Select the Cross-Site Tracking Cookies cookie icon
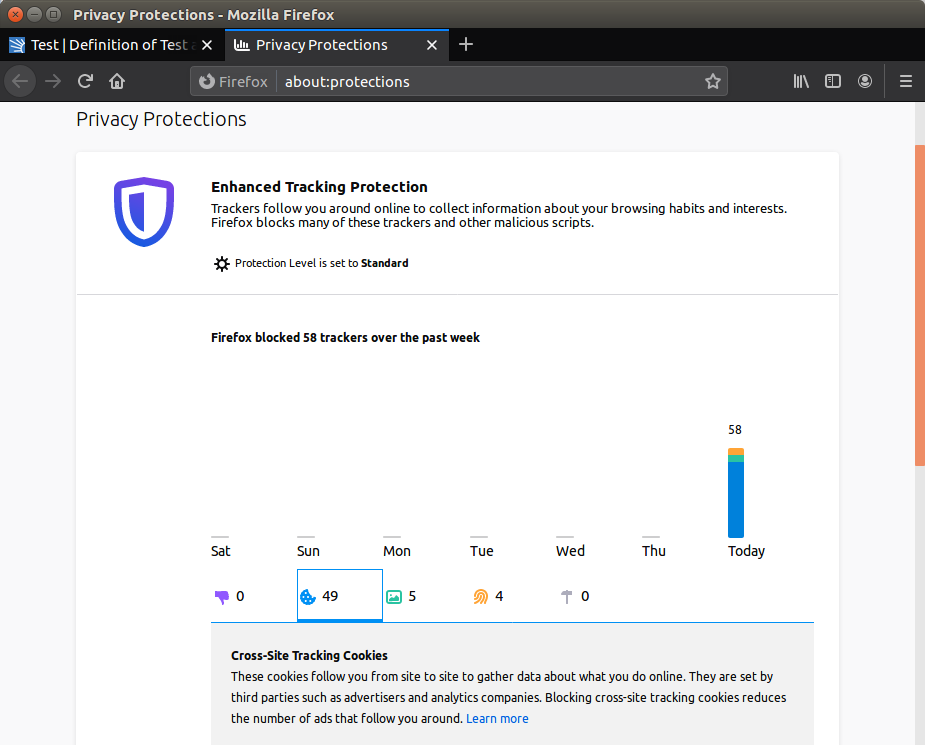 click(x=308, y=595)
